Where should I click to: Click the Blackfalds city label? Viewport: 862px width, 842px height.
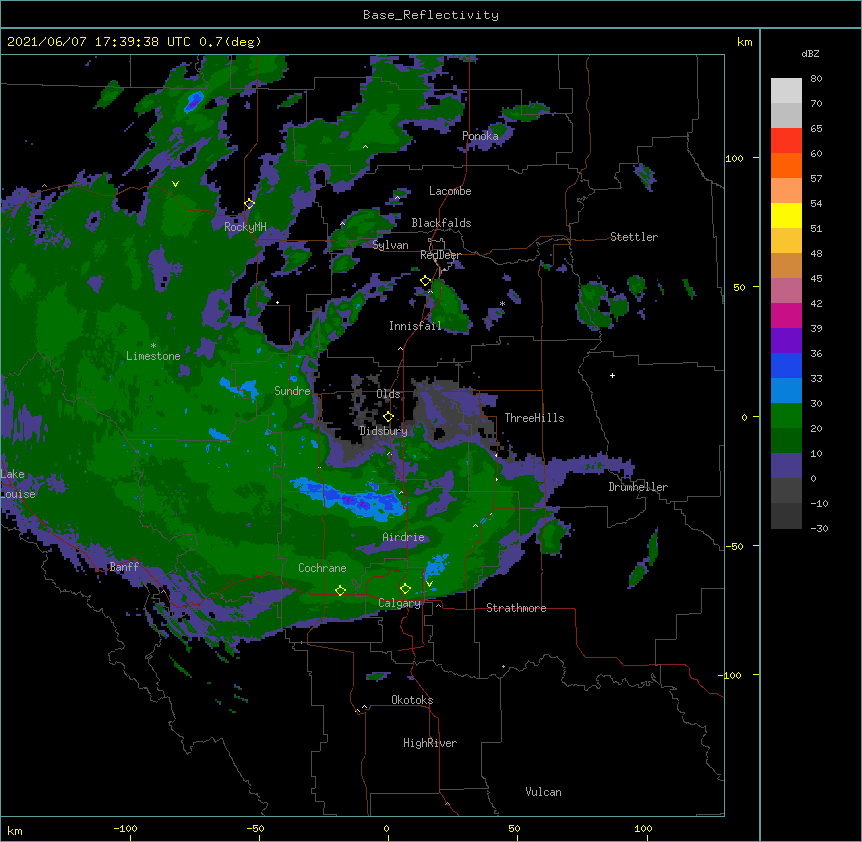click(x=441, y=223)
